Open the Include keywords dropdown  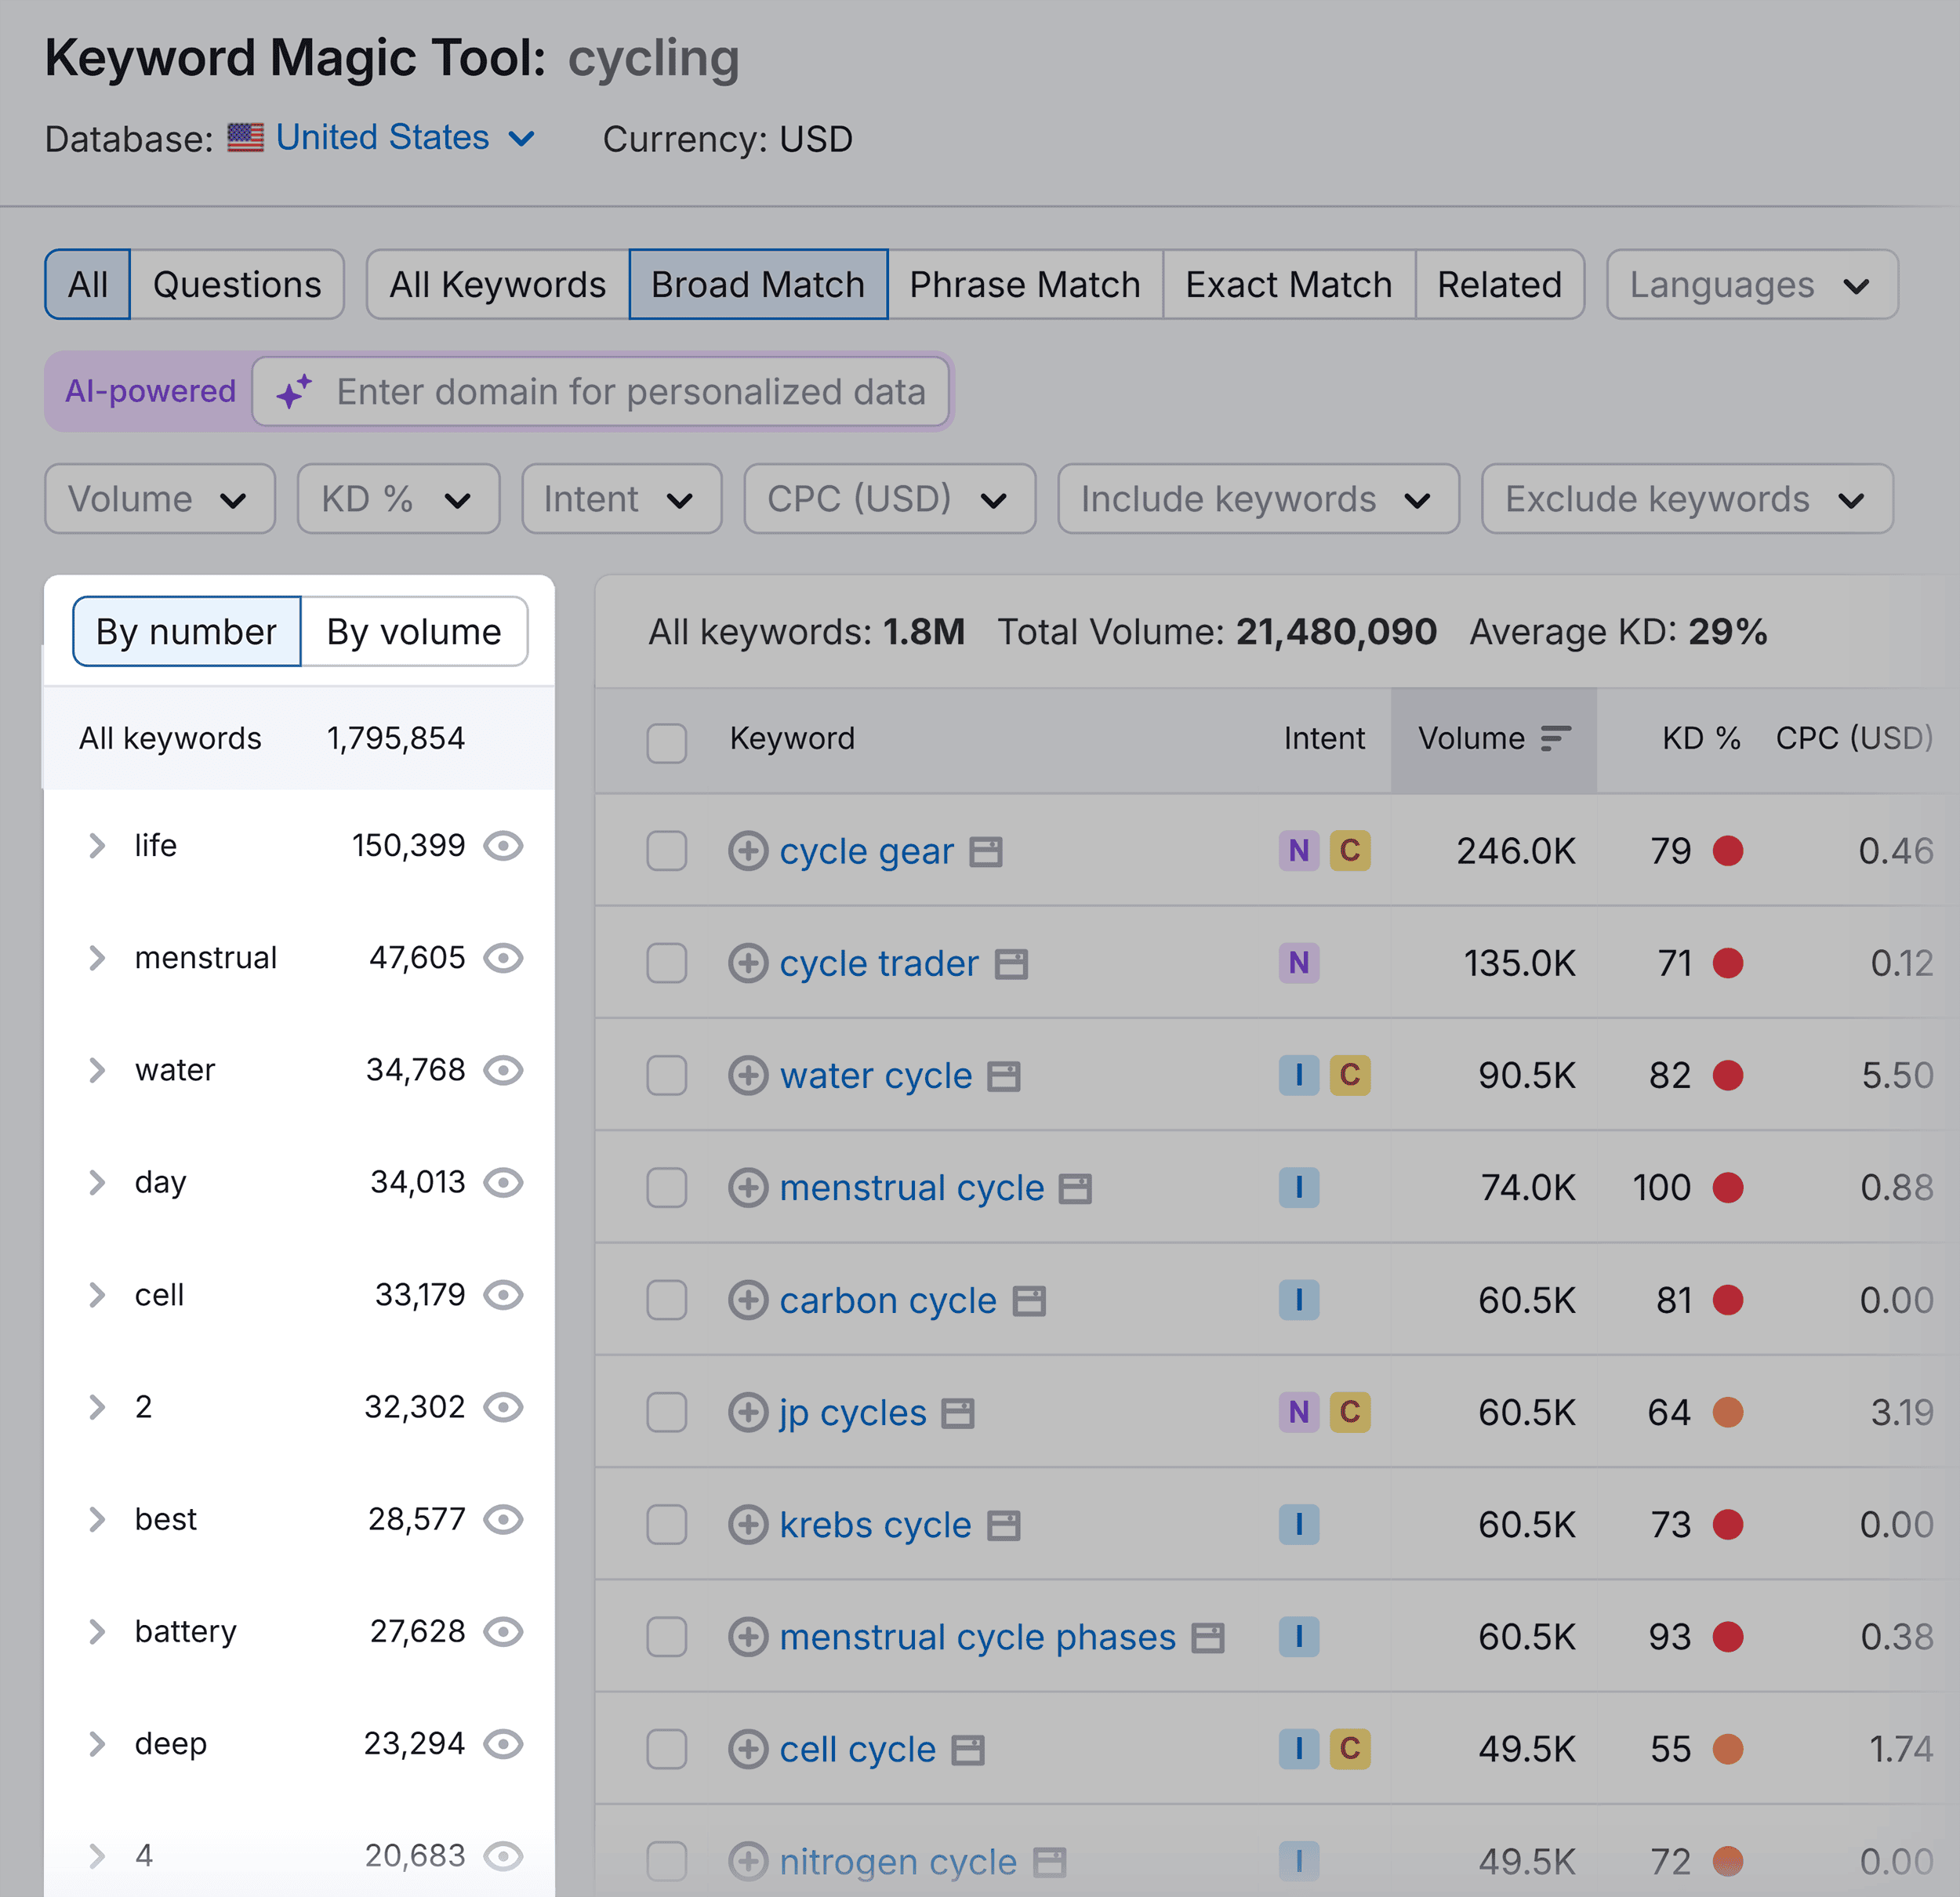point(1258,498)
